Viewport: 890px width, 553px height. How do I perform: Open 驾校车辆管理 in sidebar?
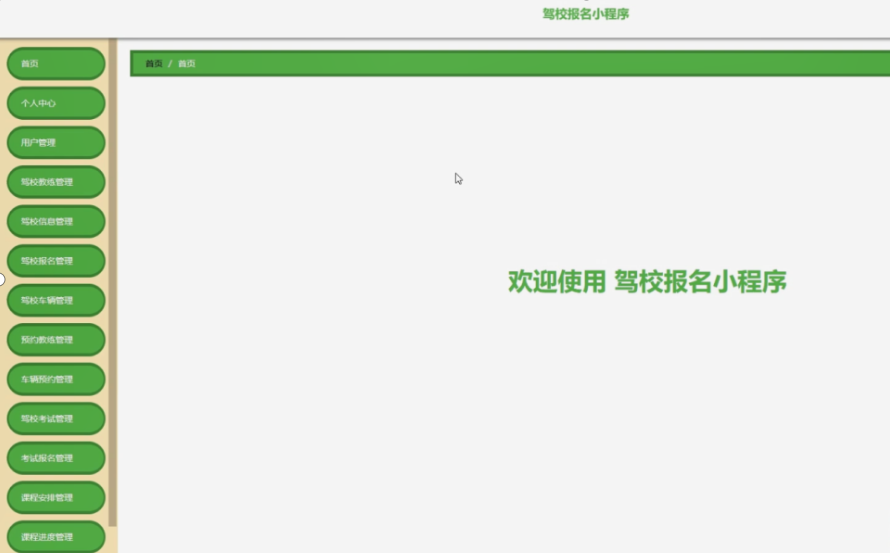pos(56,300)
